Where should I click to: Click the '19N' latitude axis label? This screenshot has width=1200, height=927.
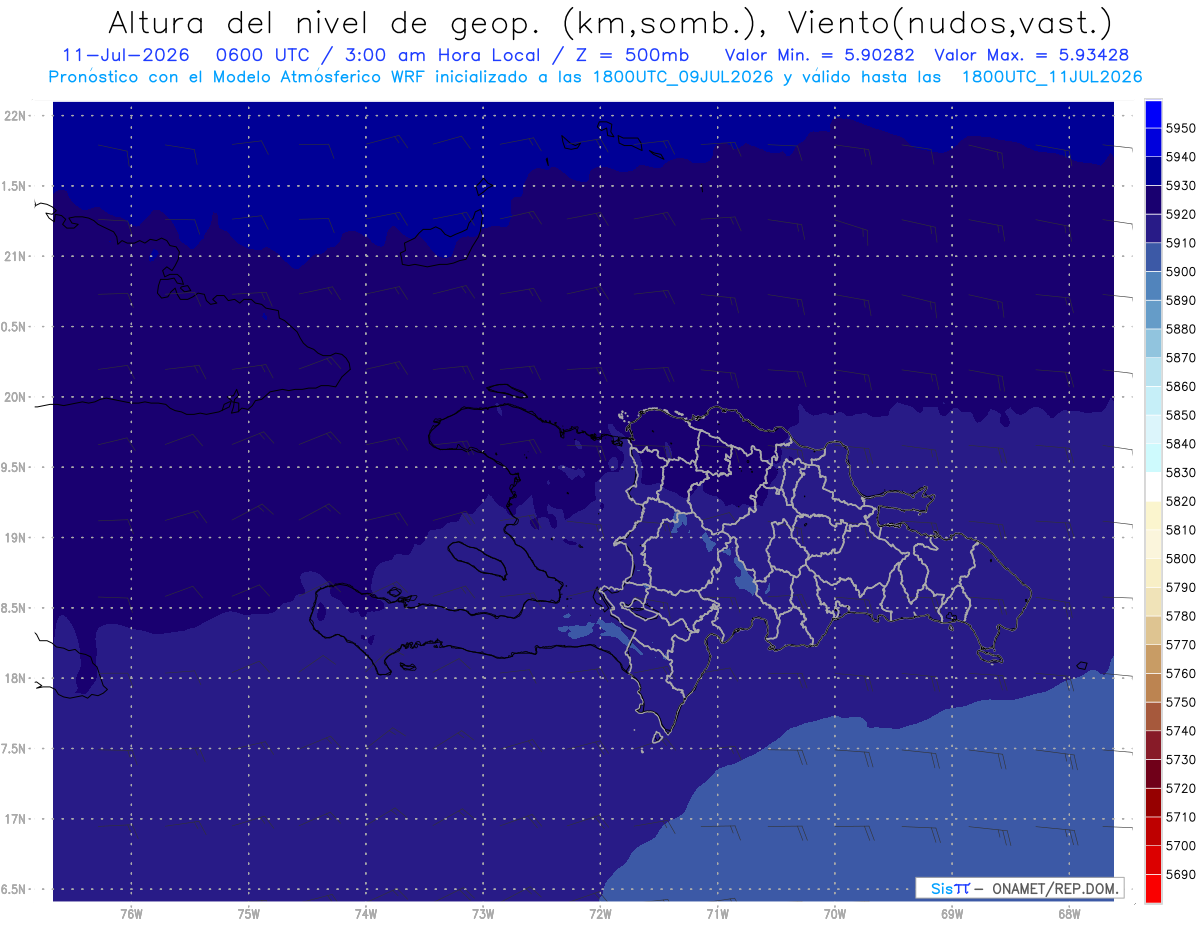tap(14, 537)
